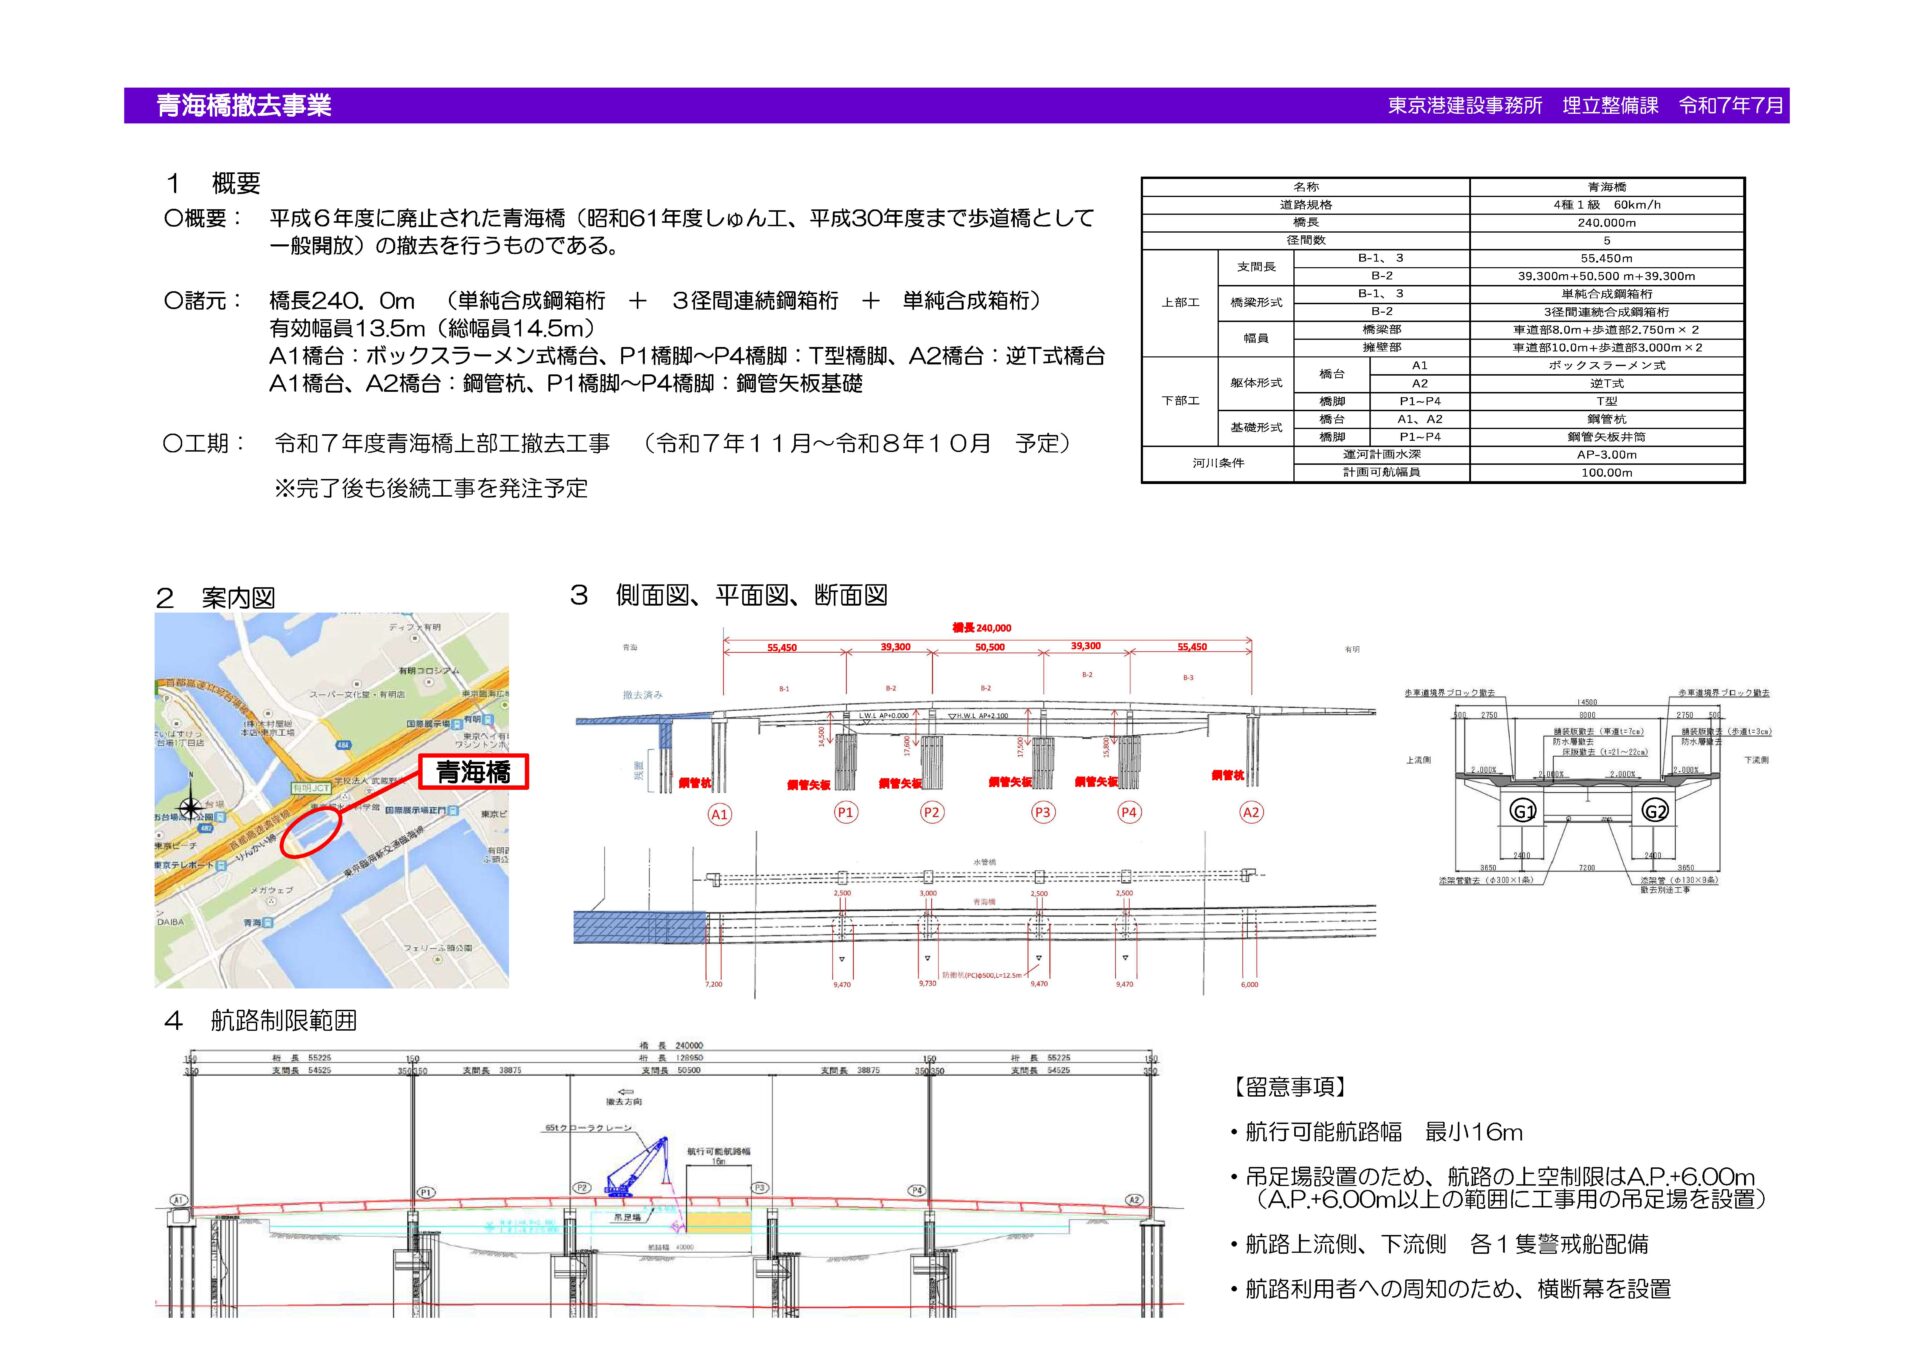The width and height of the screenshot is (1920, 1358).
Task: Click the G1 girder circle in the cross-section
Action: point(1522,811)
